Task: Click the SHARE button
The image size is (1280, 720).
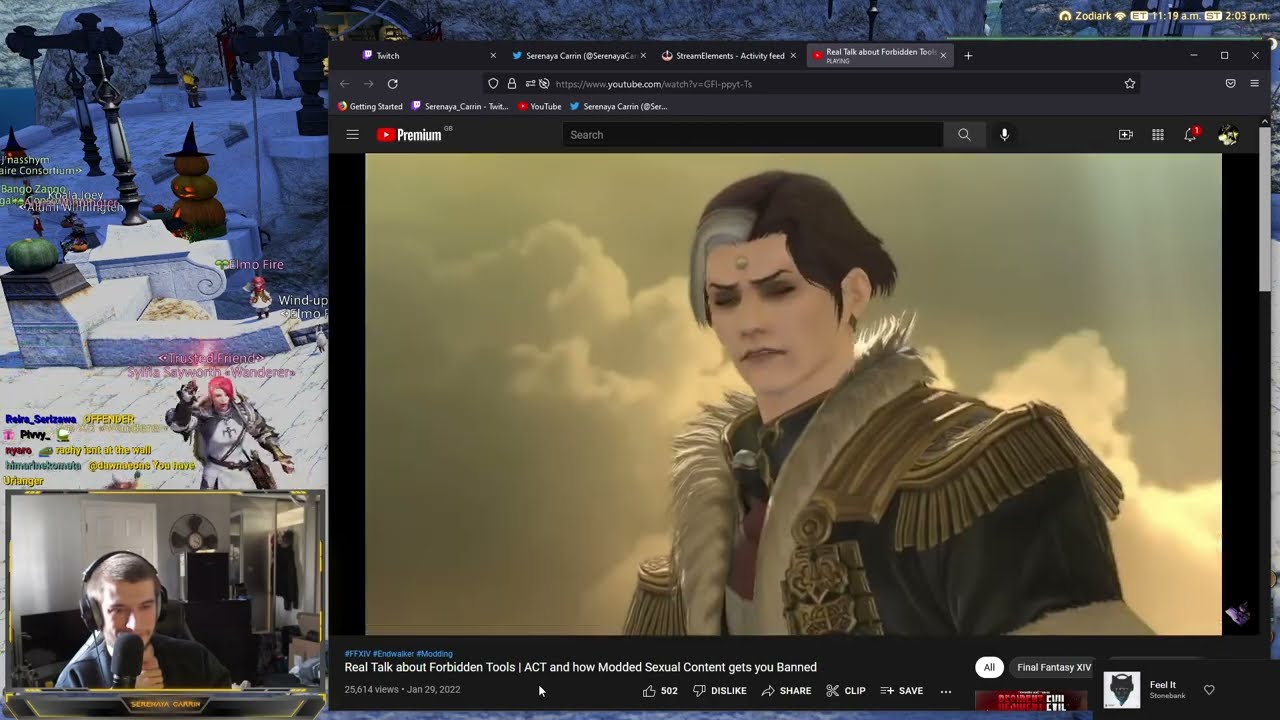Action: coord(786,691)
